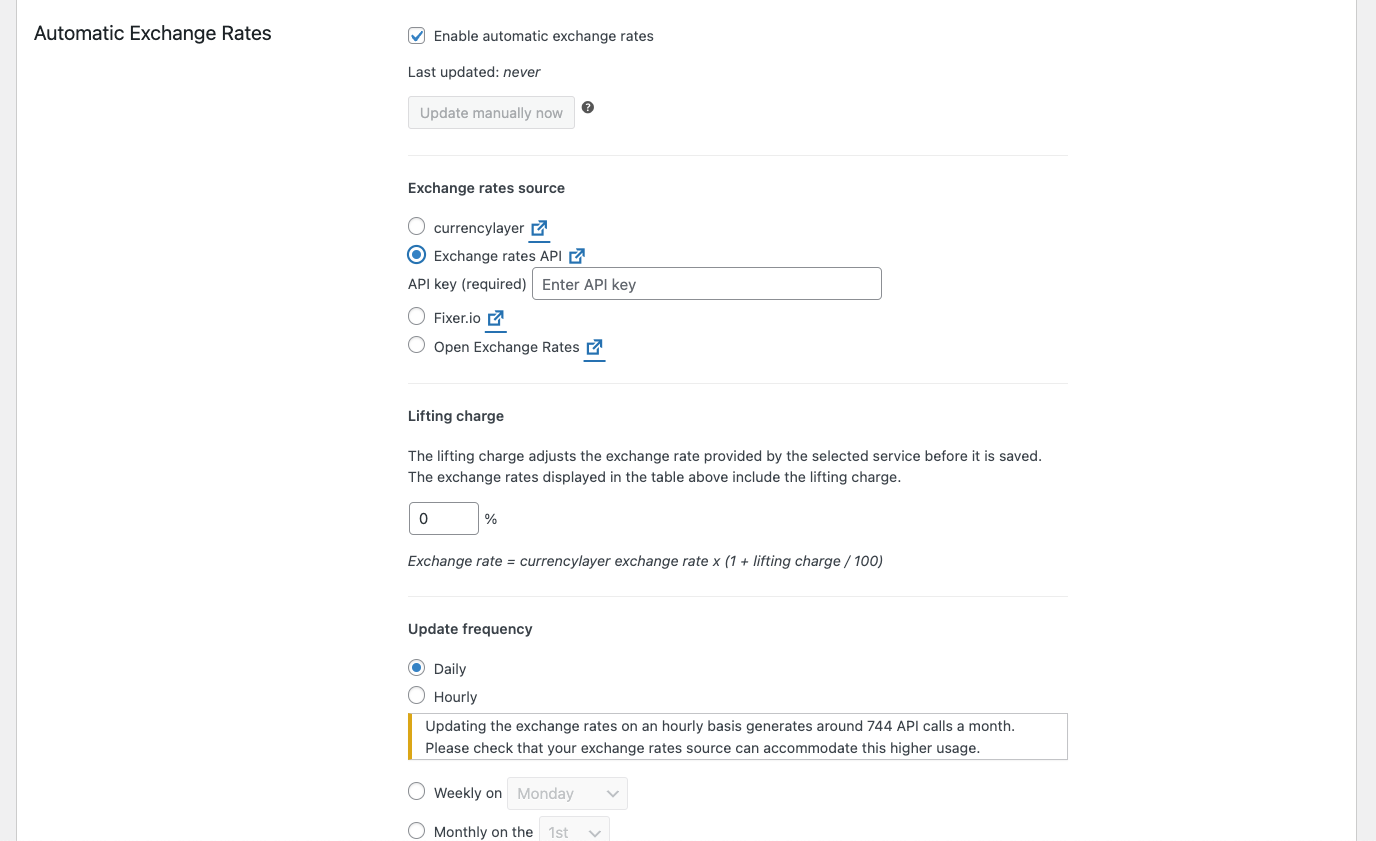Screen dimensions: 1376x841
Task: Open the monthly day dropdown showing 1st
Action: pos(574,831)
